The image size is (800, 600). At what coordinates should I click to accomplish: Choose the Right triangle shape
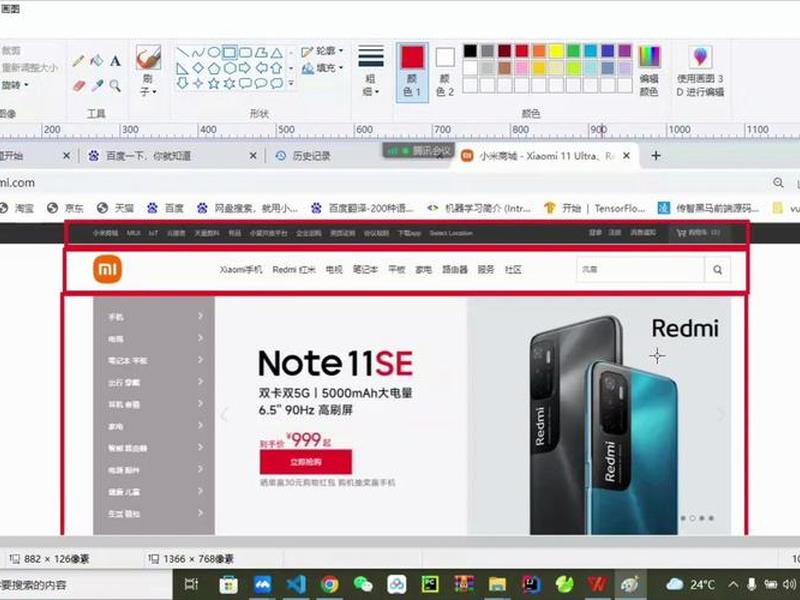coord(182,68)
